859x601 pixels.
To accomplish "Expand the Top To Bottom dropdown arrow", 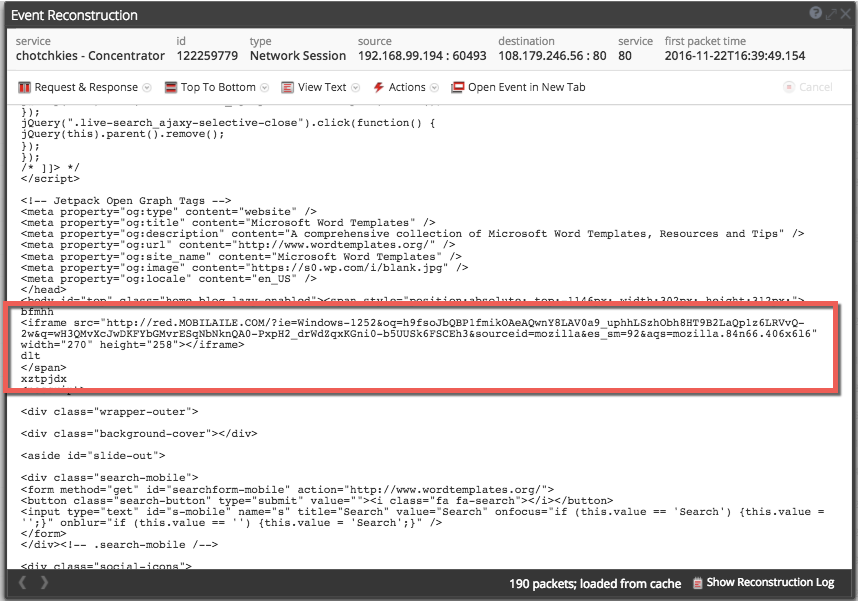I will [x=265, y=88].
